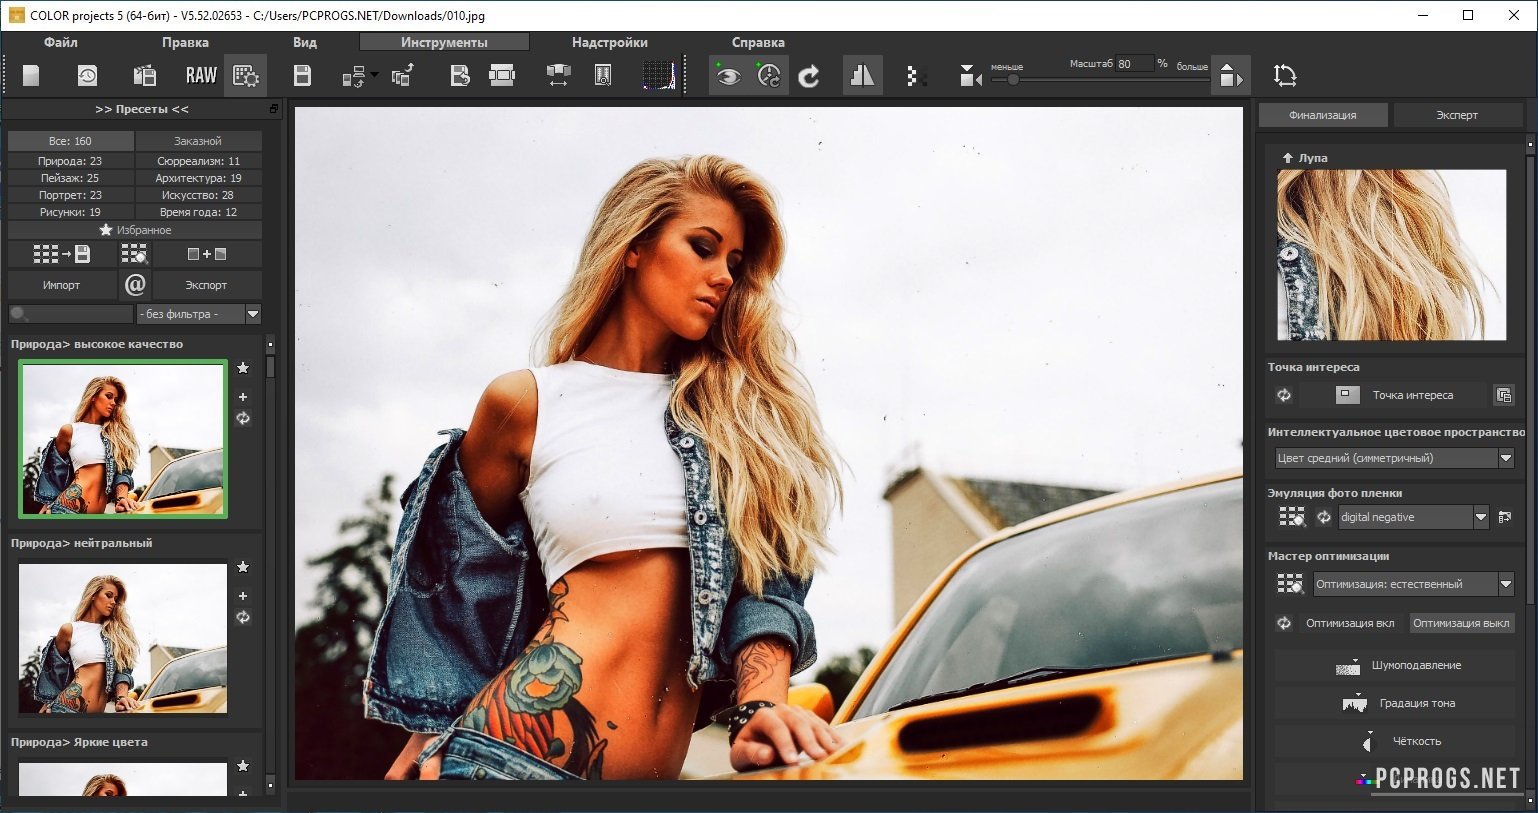Screen dimensions: 1538x813
Task: Click the star icon beside высокое качество preset
Action: 243,368
